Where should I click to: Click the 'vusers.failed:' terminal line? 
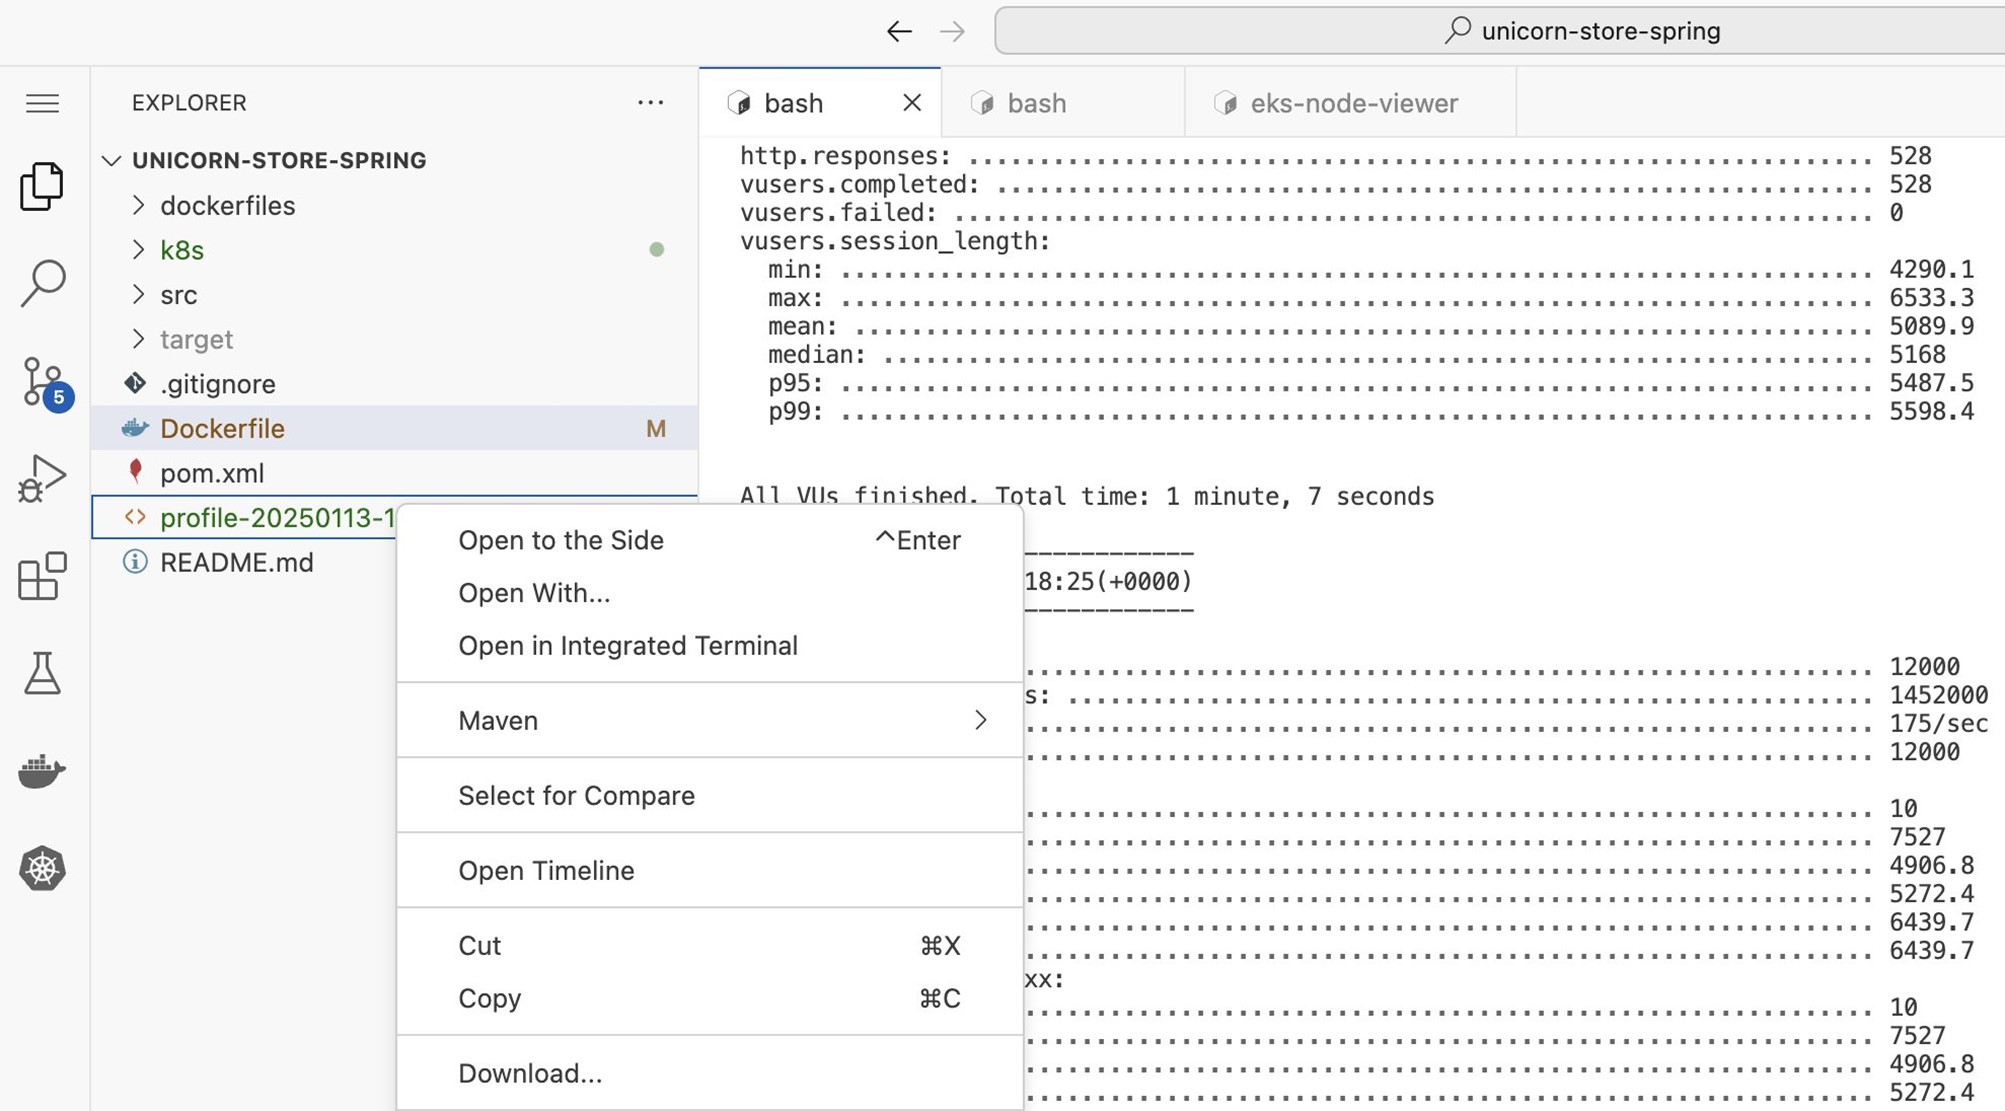pos(1321,212)
